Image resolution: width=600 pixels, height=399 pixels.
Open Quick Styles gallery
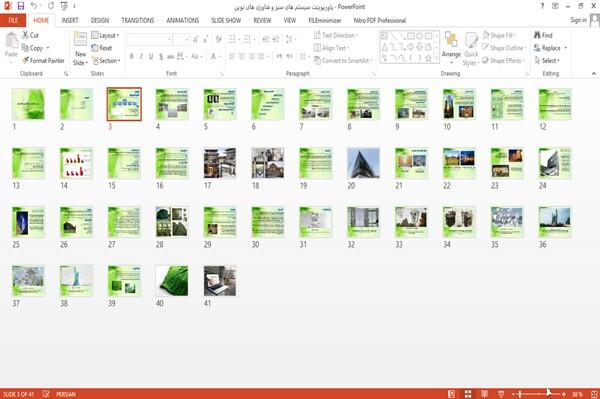(471, 49)
